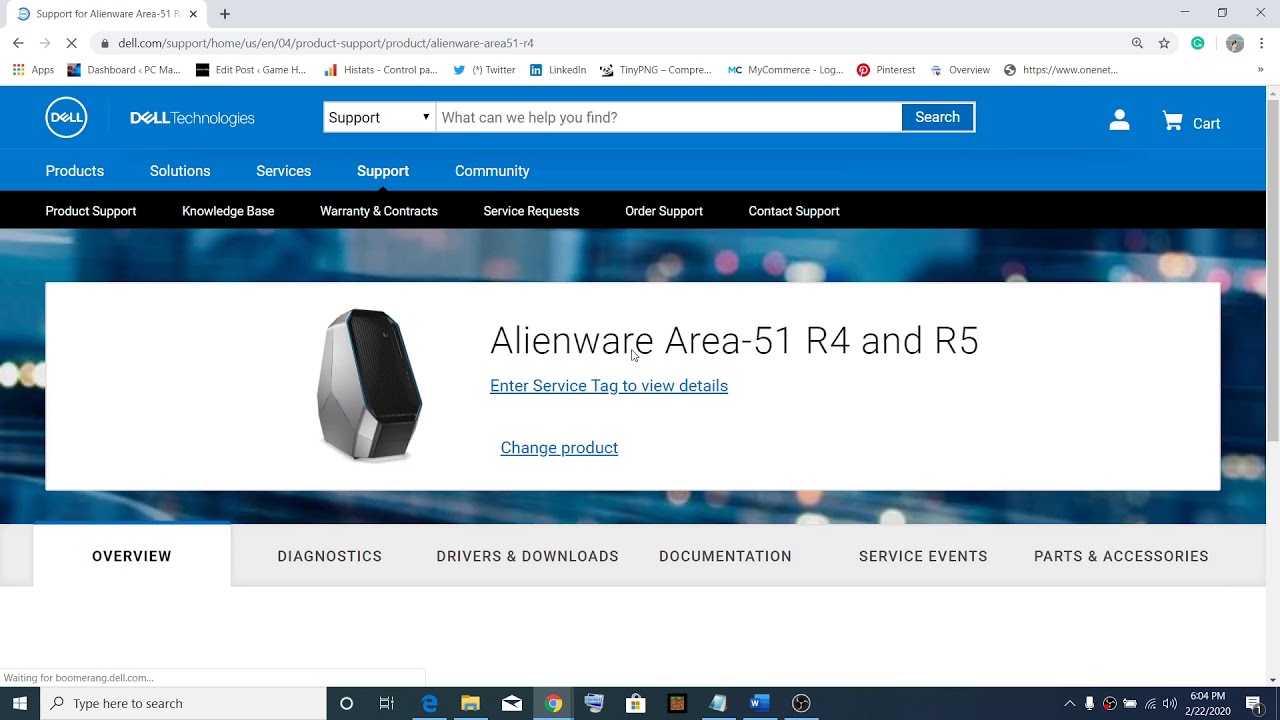Image resolution: width=1280 pixels, height=720 pixels.
Task: Show more bookmarks chevron
Action: click(1260, 70)
